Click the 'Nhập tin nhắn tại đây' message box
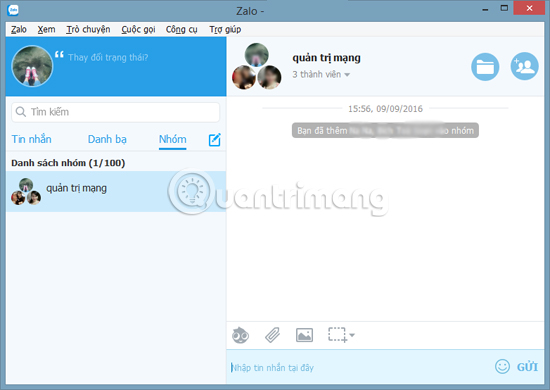The height and width of the screenshot is (390, 550). coord(360,367)
